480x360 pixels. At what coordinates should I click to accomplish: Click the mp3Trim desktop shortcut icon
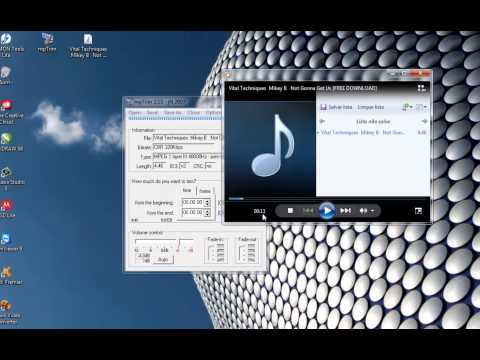(47, 43)
